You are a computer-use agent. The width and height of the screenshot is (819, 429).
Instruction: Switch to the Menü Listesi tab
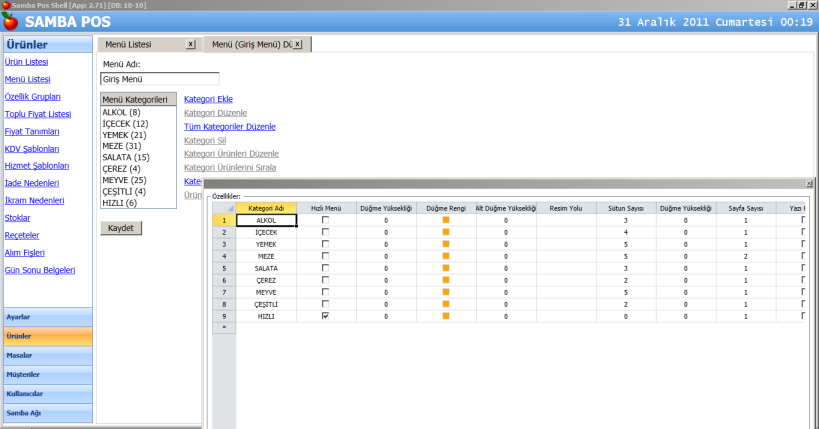point(128,45)
